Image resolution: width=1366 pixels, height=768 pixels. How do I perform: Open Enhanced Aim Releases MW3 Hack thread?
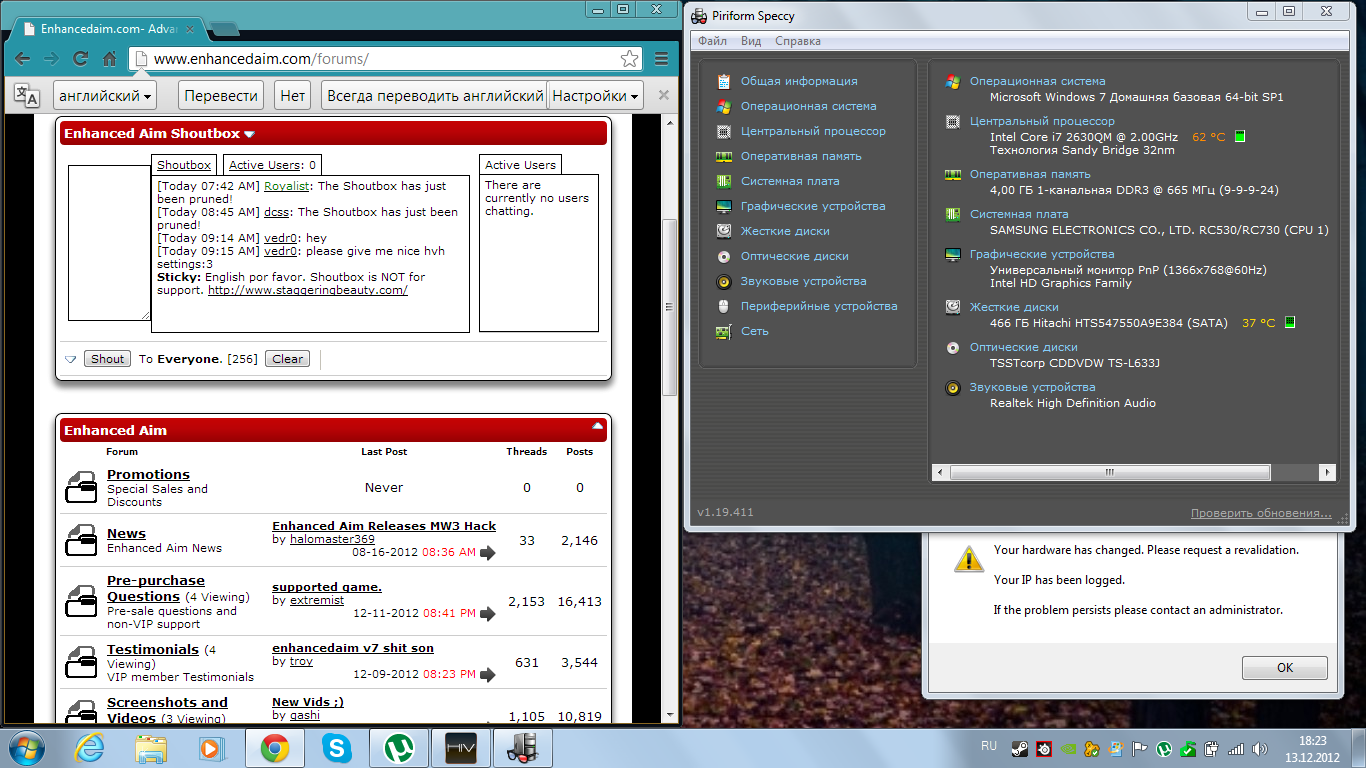click(384, 526)
